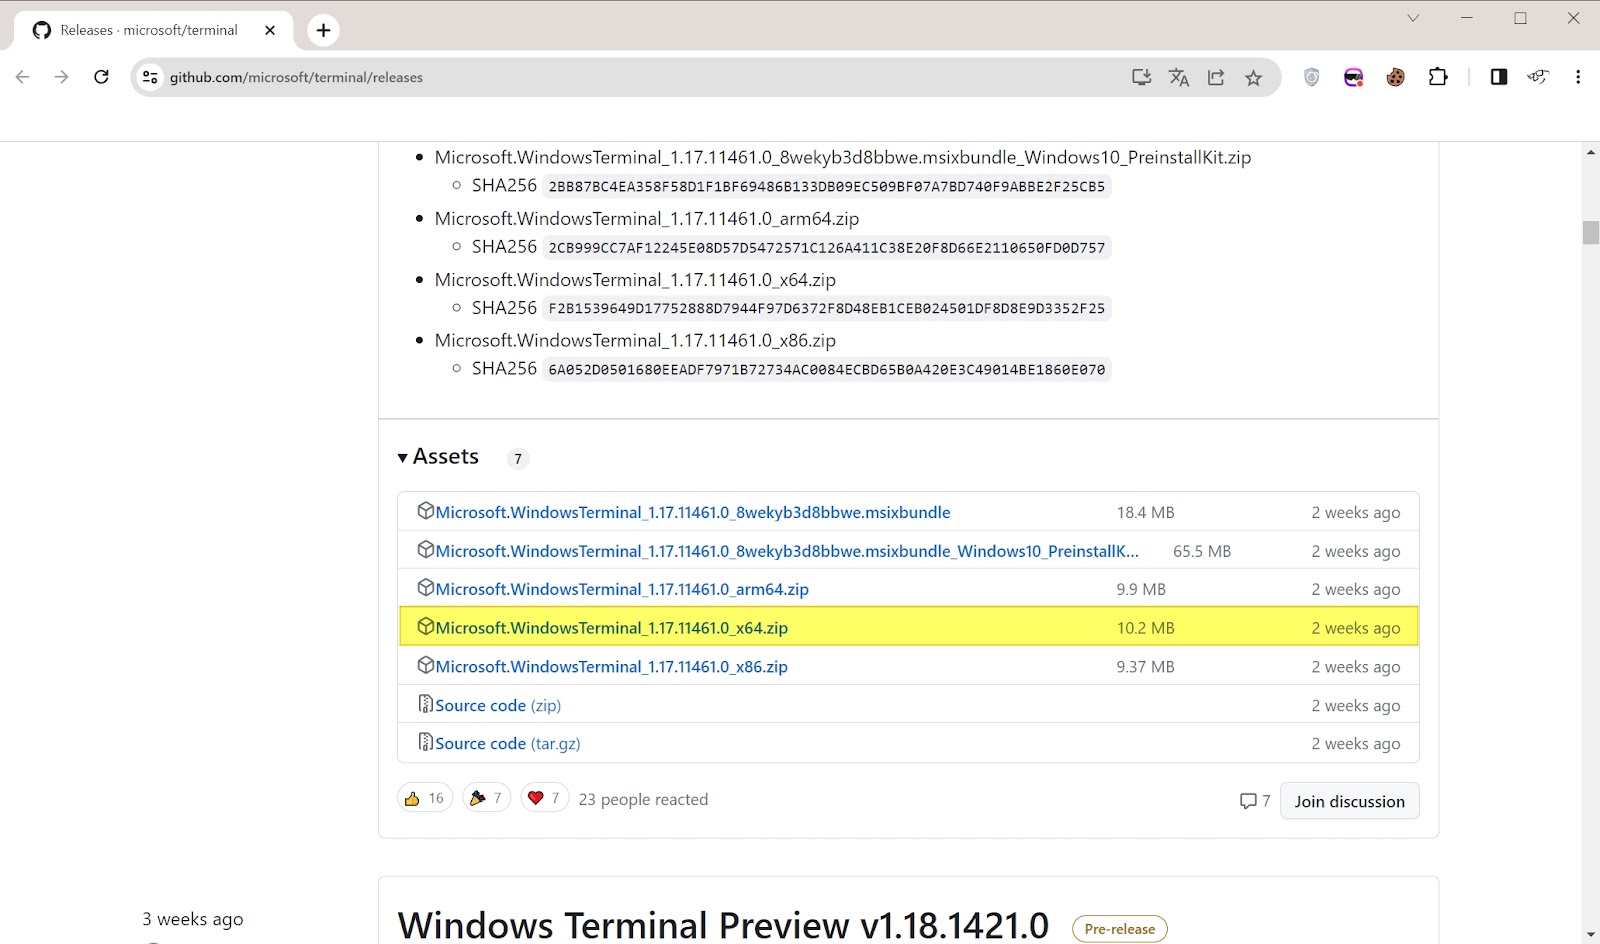Open the cookie extension icon
Image resolution: width=1600 pixels, height=944 pixels.
[1395, 77]
